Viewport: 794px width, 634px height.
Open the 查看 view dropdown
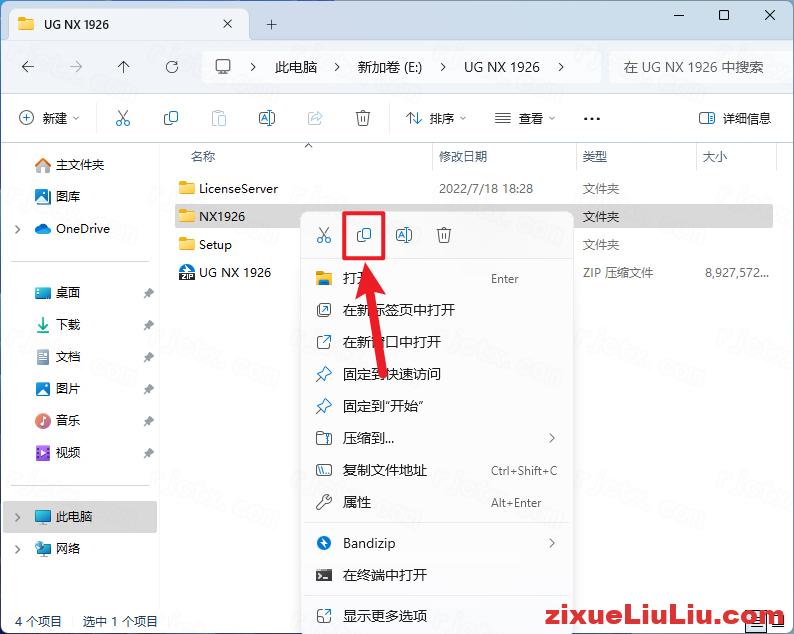click(525, 118)
